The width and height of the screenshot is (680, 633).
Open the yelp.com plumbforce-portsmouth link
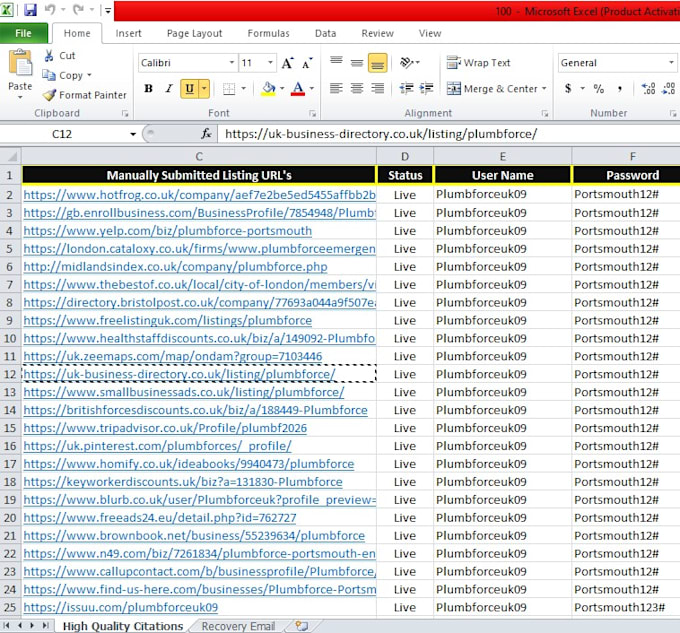click(x=167, y=231)
